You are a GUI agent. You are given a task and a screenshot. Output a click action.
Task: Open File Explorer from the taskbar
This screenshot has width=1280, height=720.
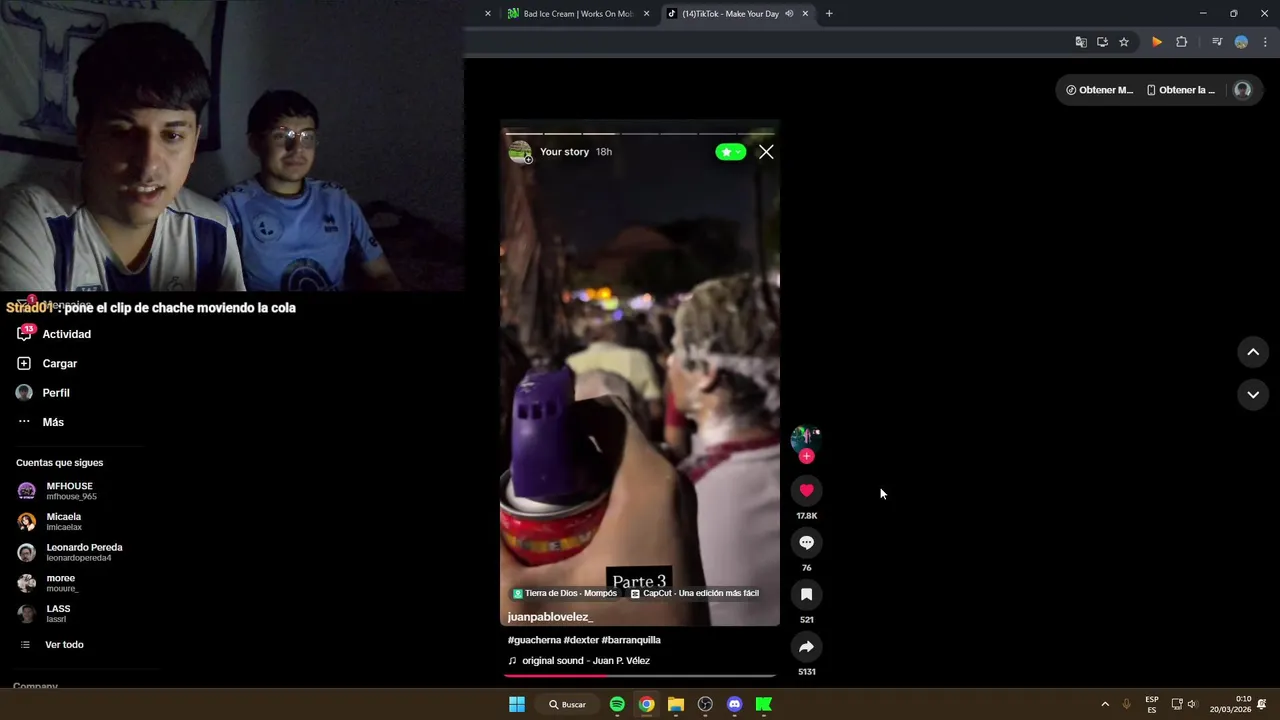point(676,704)
